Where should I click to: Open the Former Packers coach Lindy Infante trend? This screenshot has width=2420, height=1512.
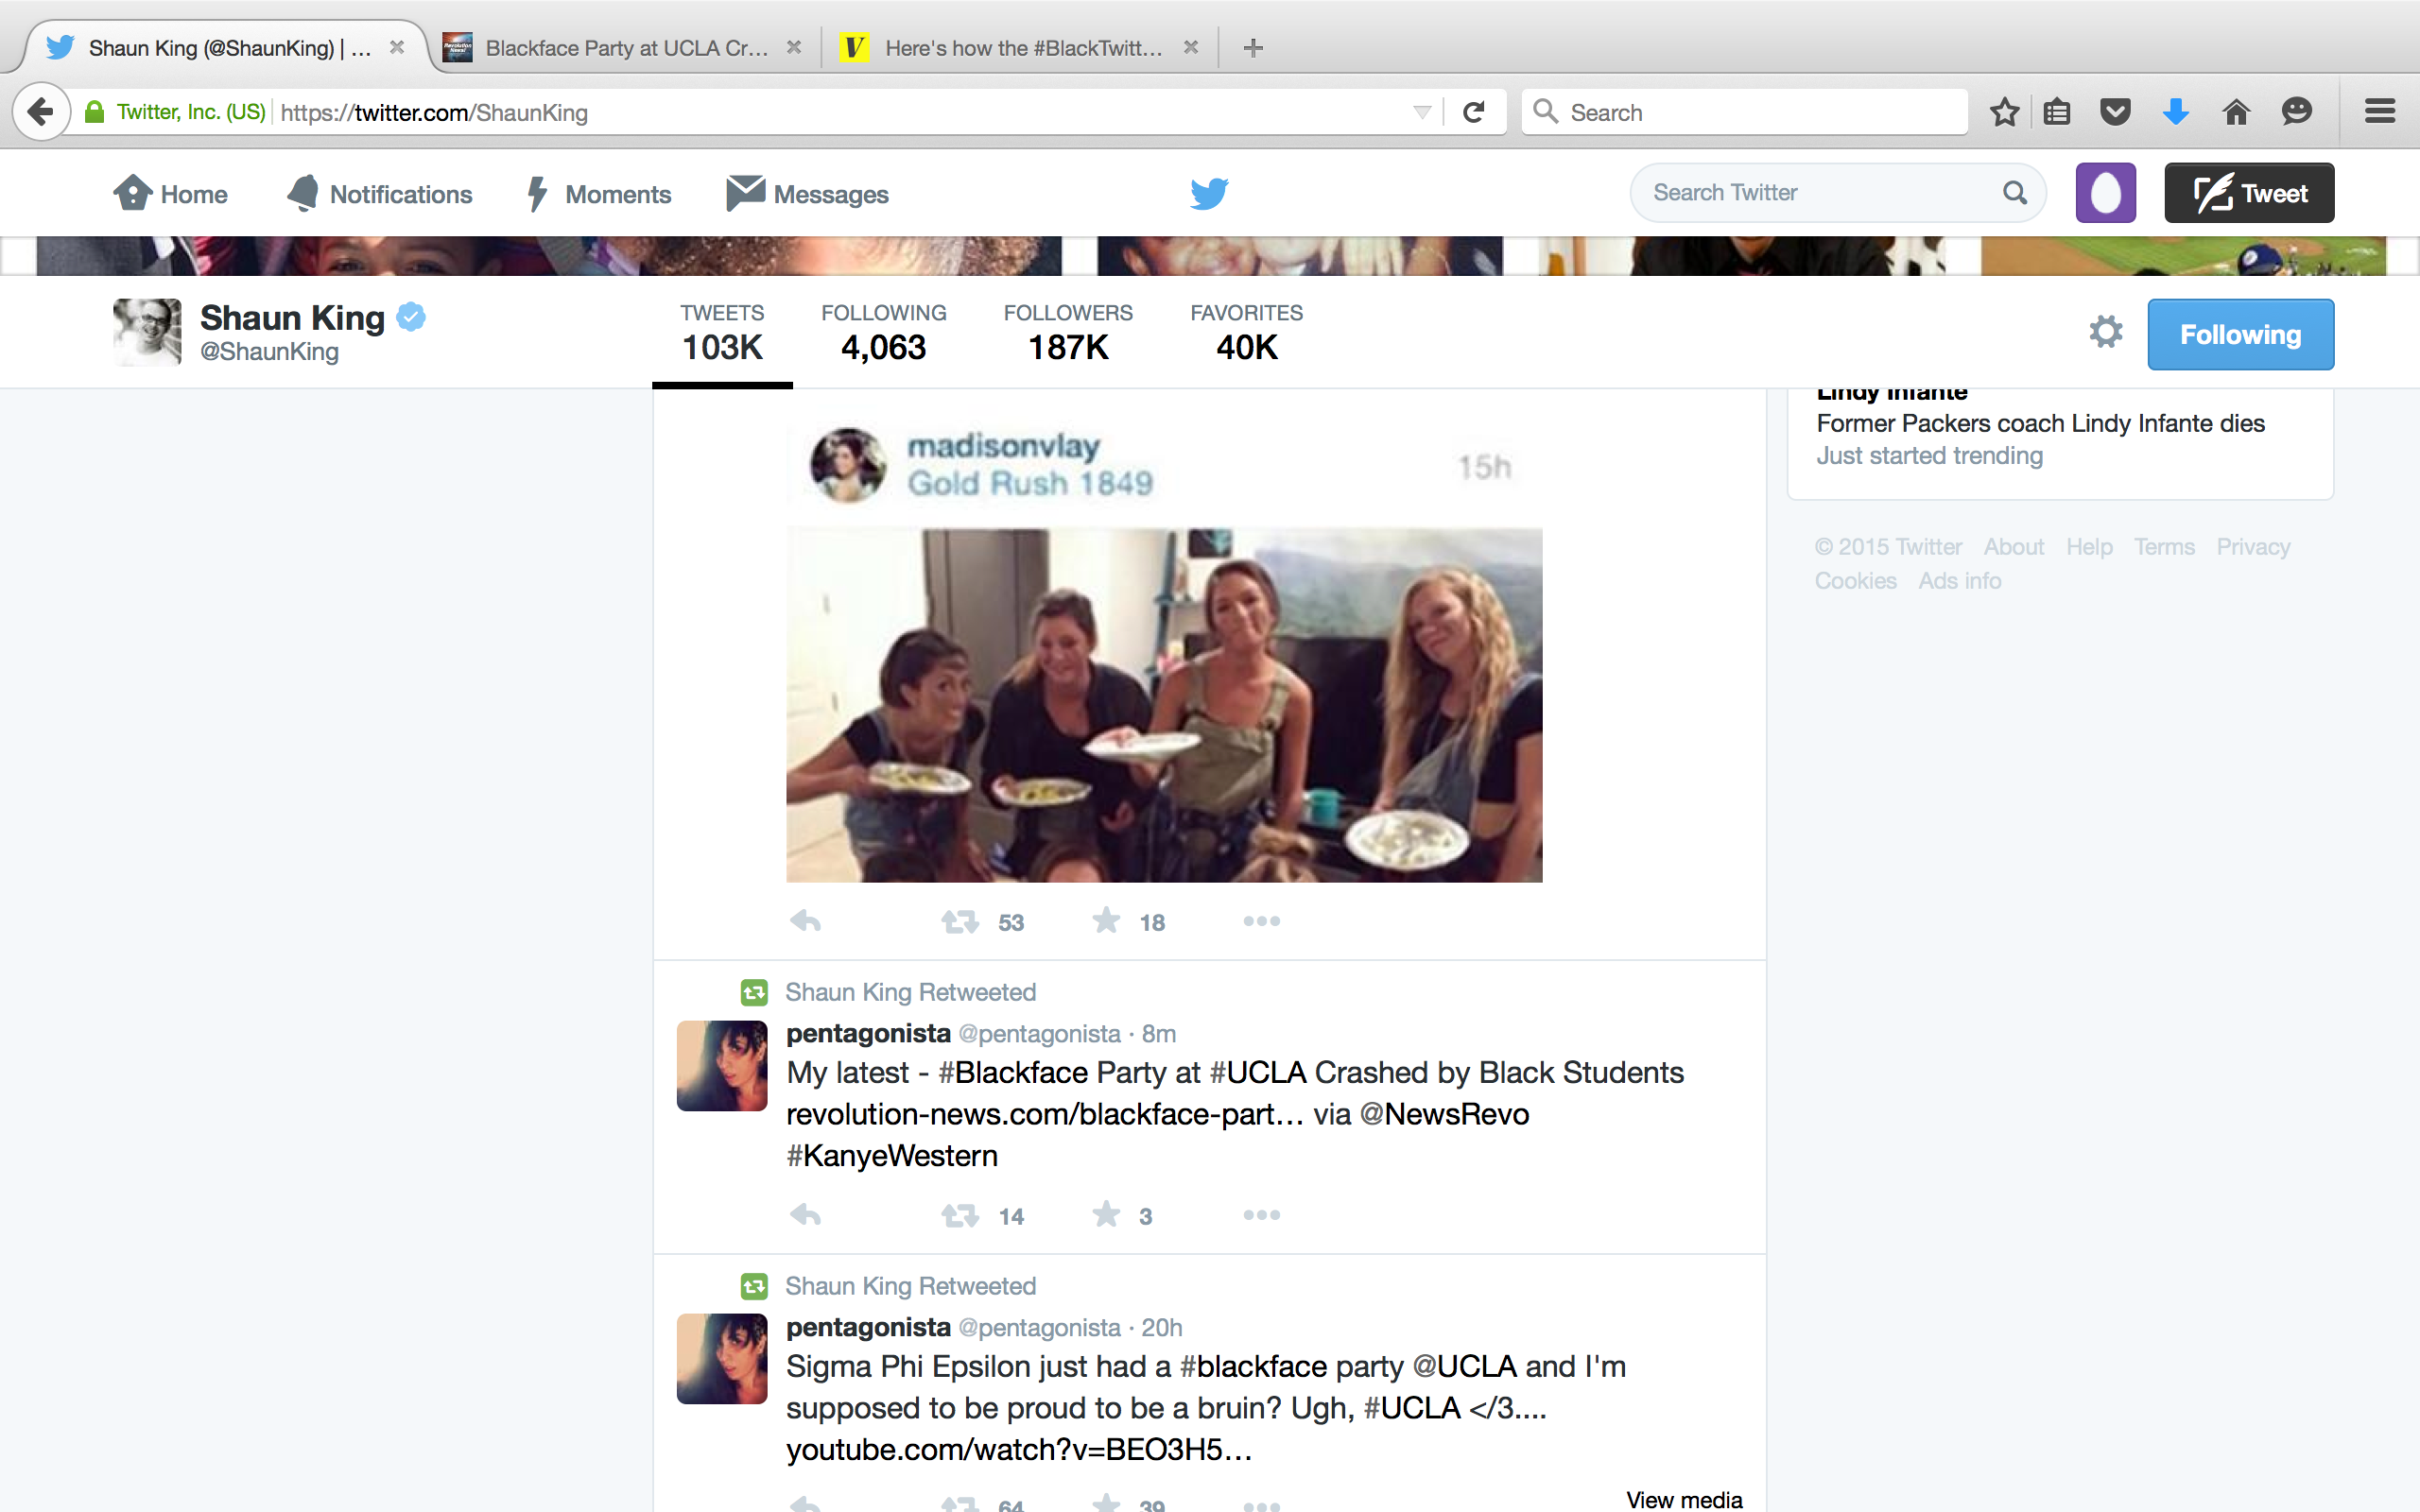2040,423
